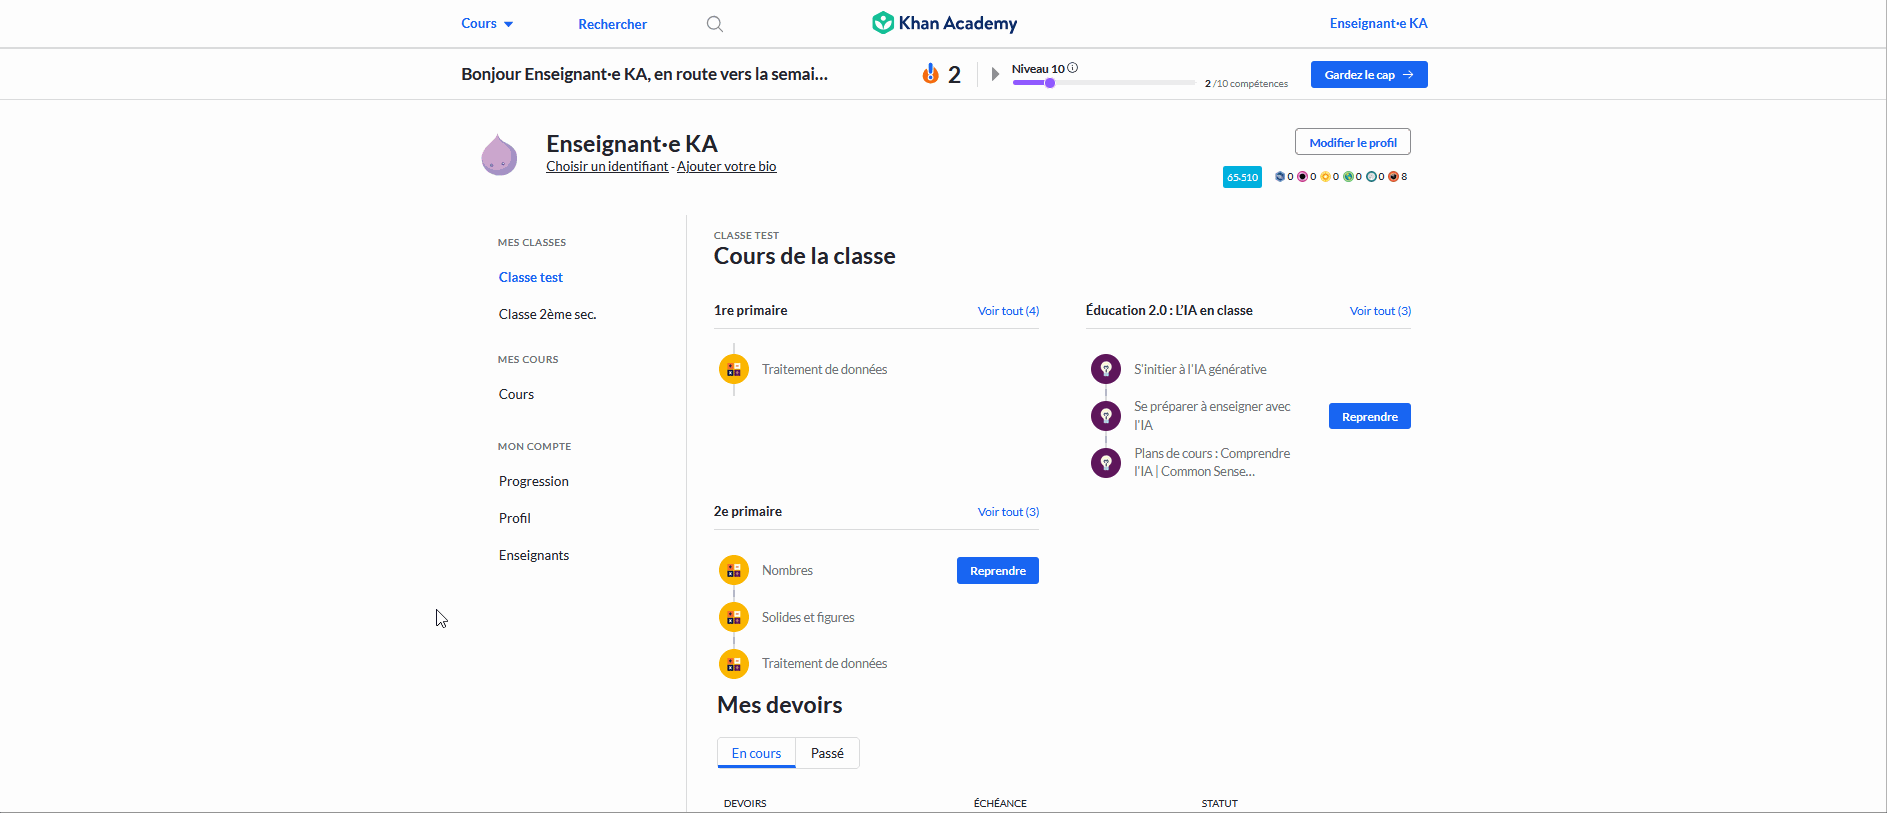Click the Plans de cours Comprendre l'IA icon
Viewport: 1887px width, 813px height.
click(1106, 462)
